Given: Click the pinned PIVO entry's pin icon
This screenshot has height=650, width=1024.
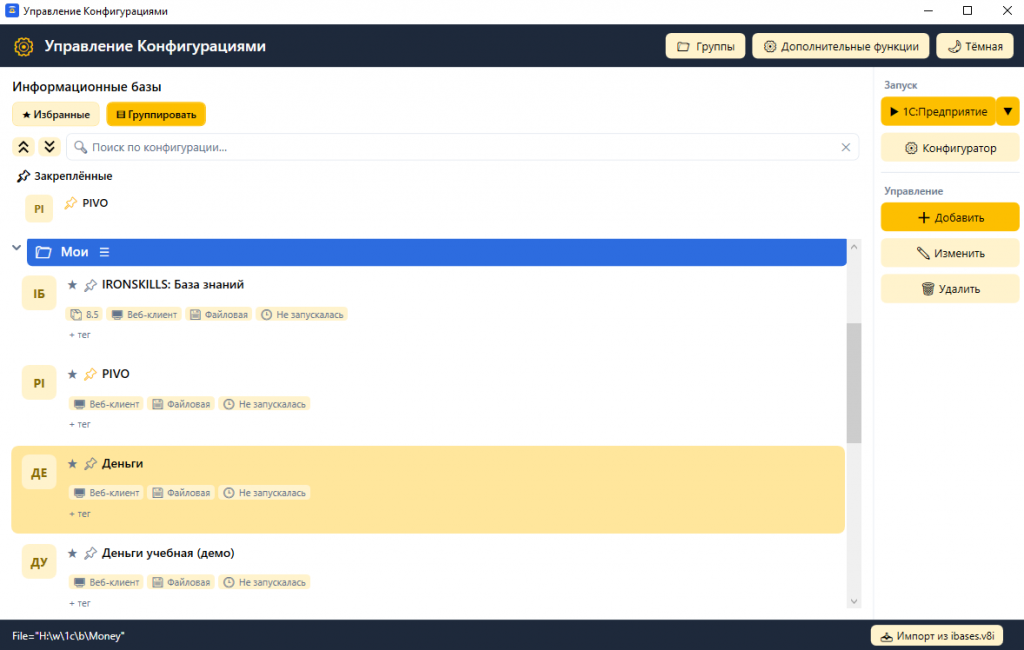Looking at the screenshot, I should click(71, 203).
